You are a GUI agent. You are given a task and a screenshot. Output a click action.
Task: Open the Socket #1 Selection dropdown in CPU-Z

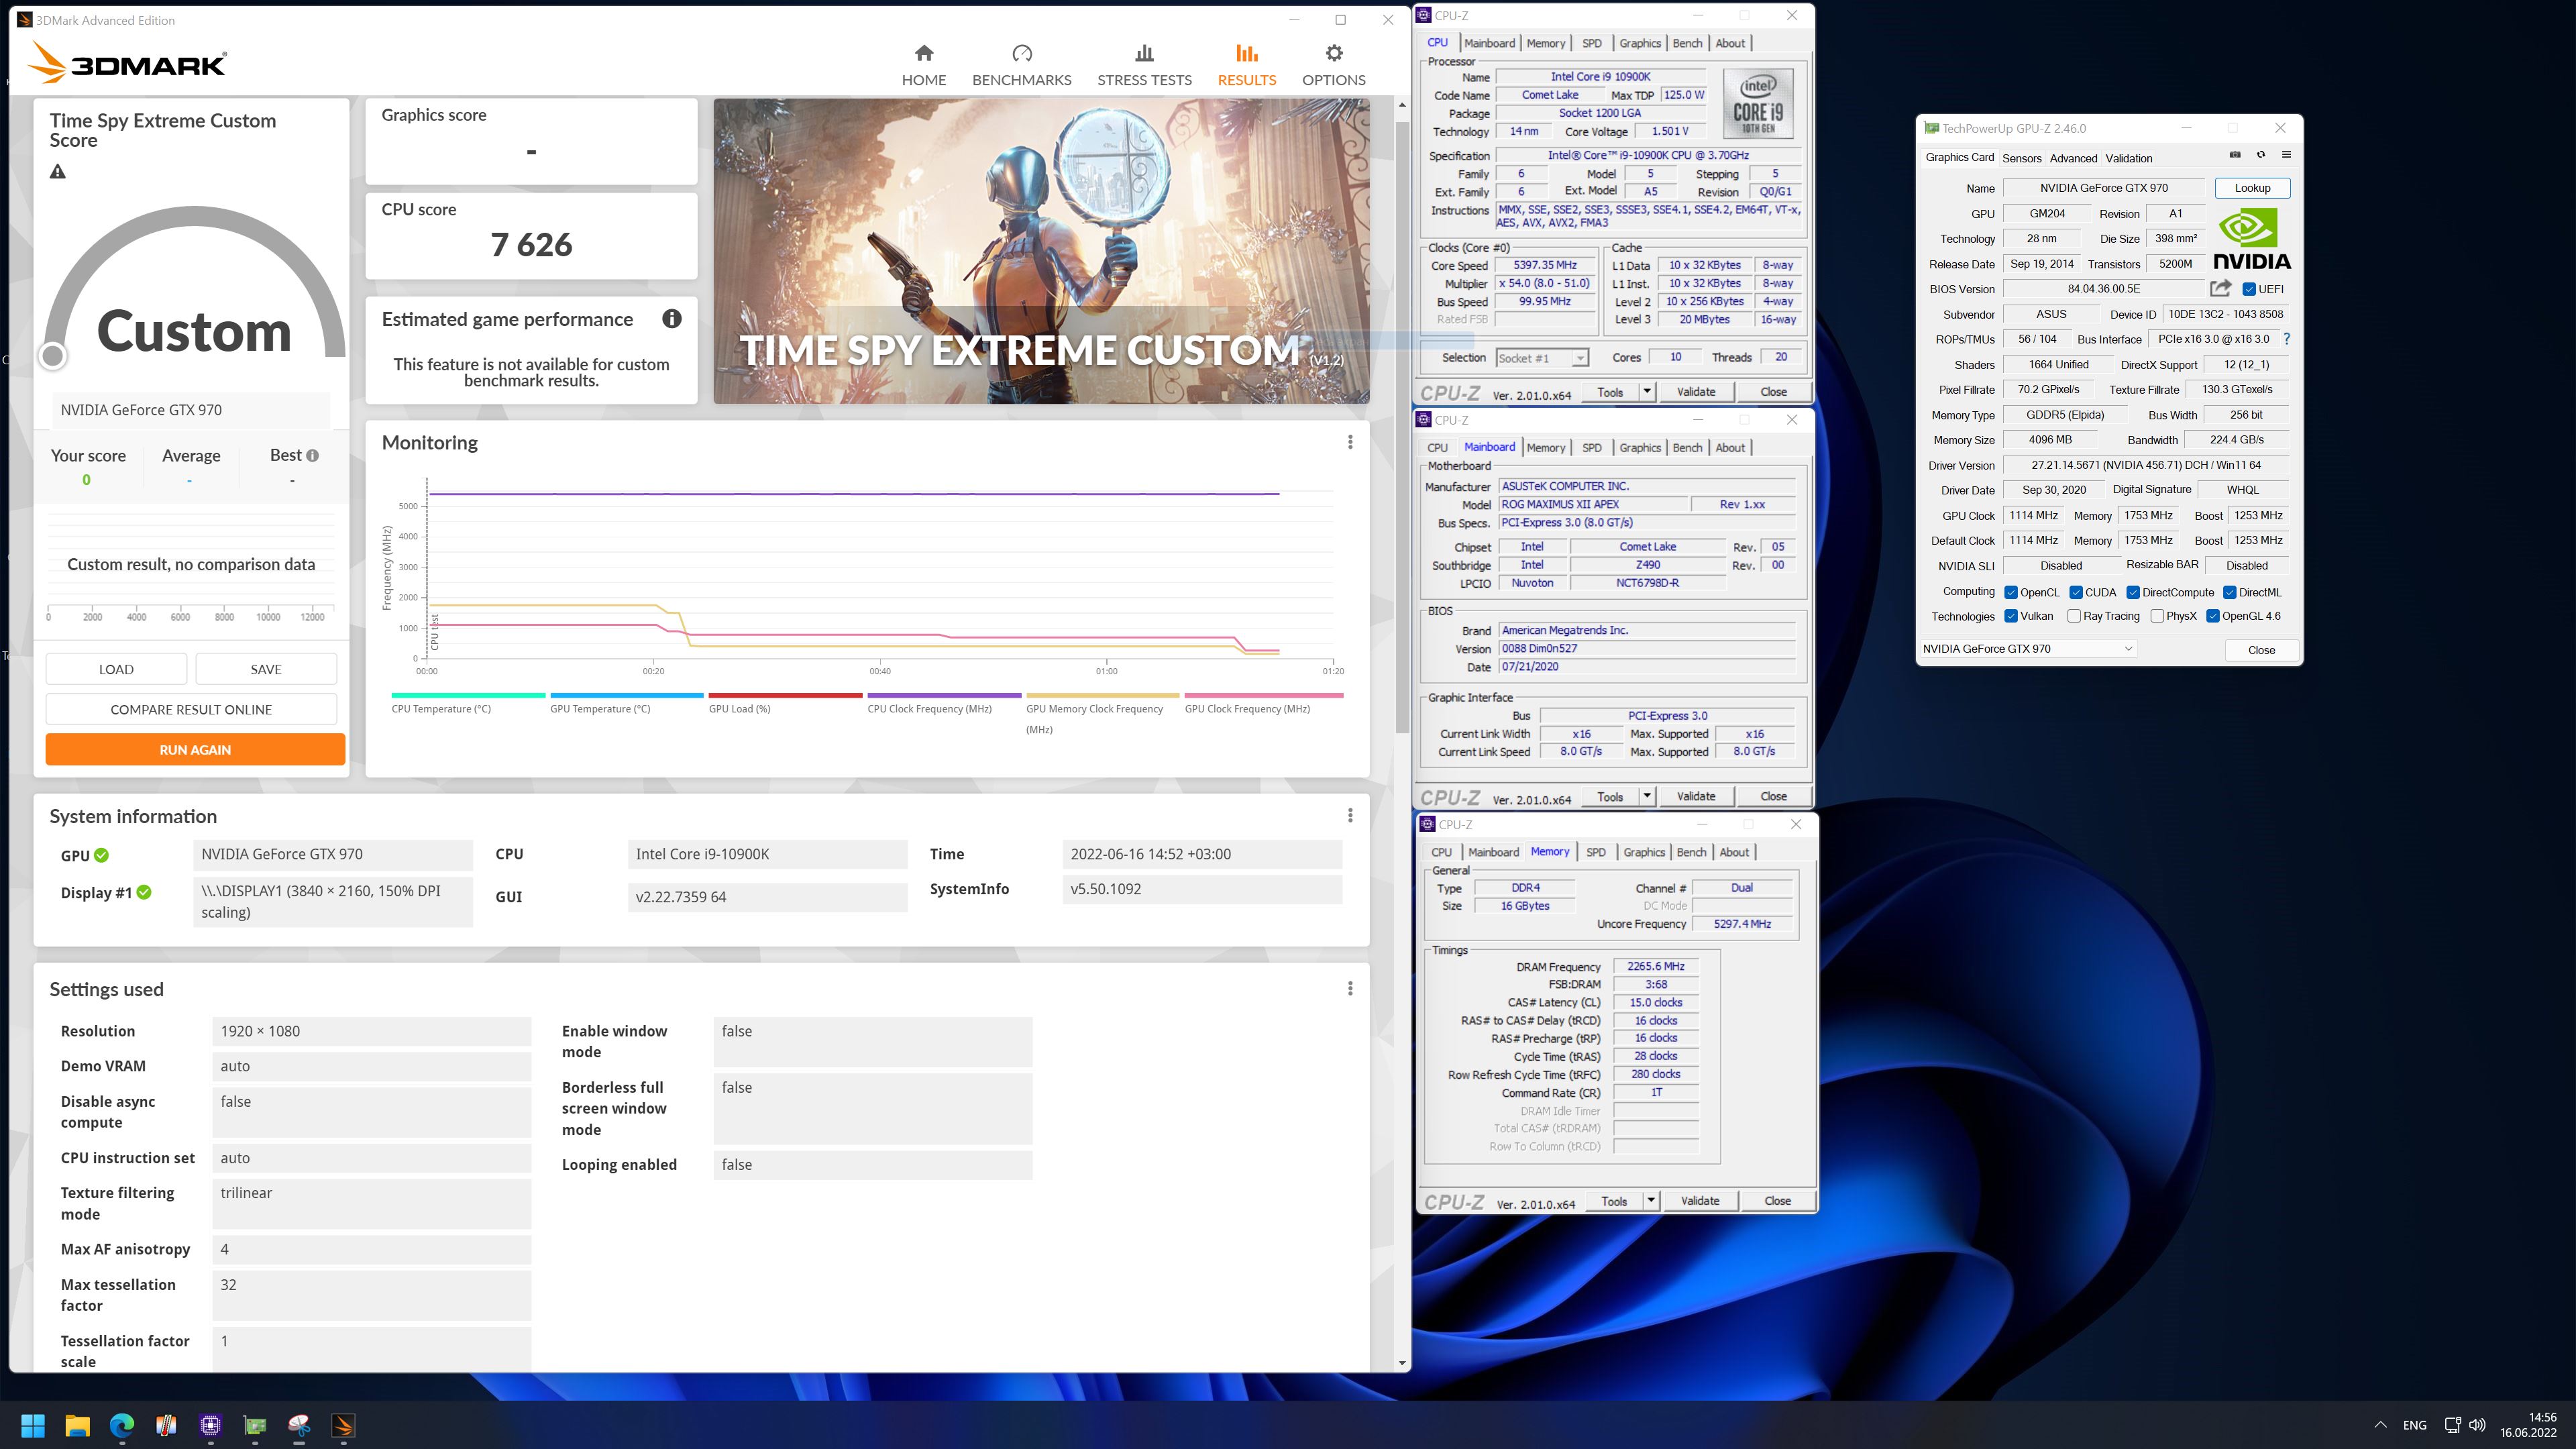1541,358
